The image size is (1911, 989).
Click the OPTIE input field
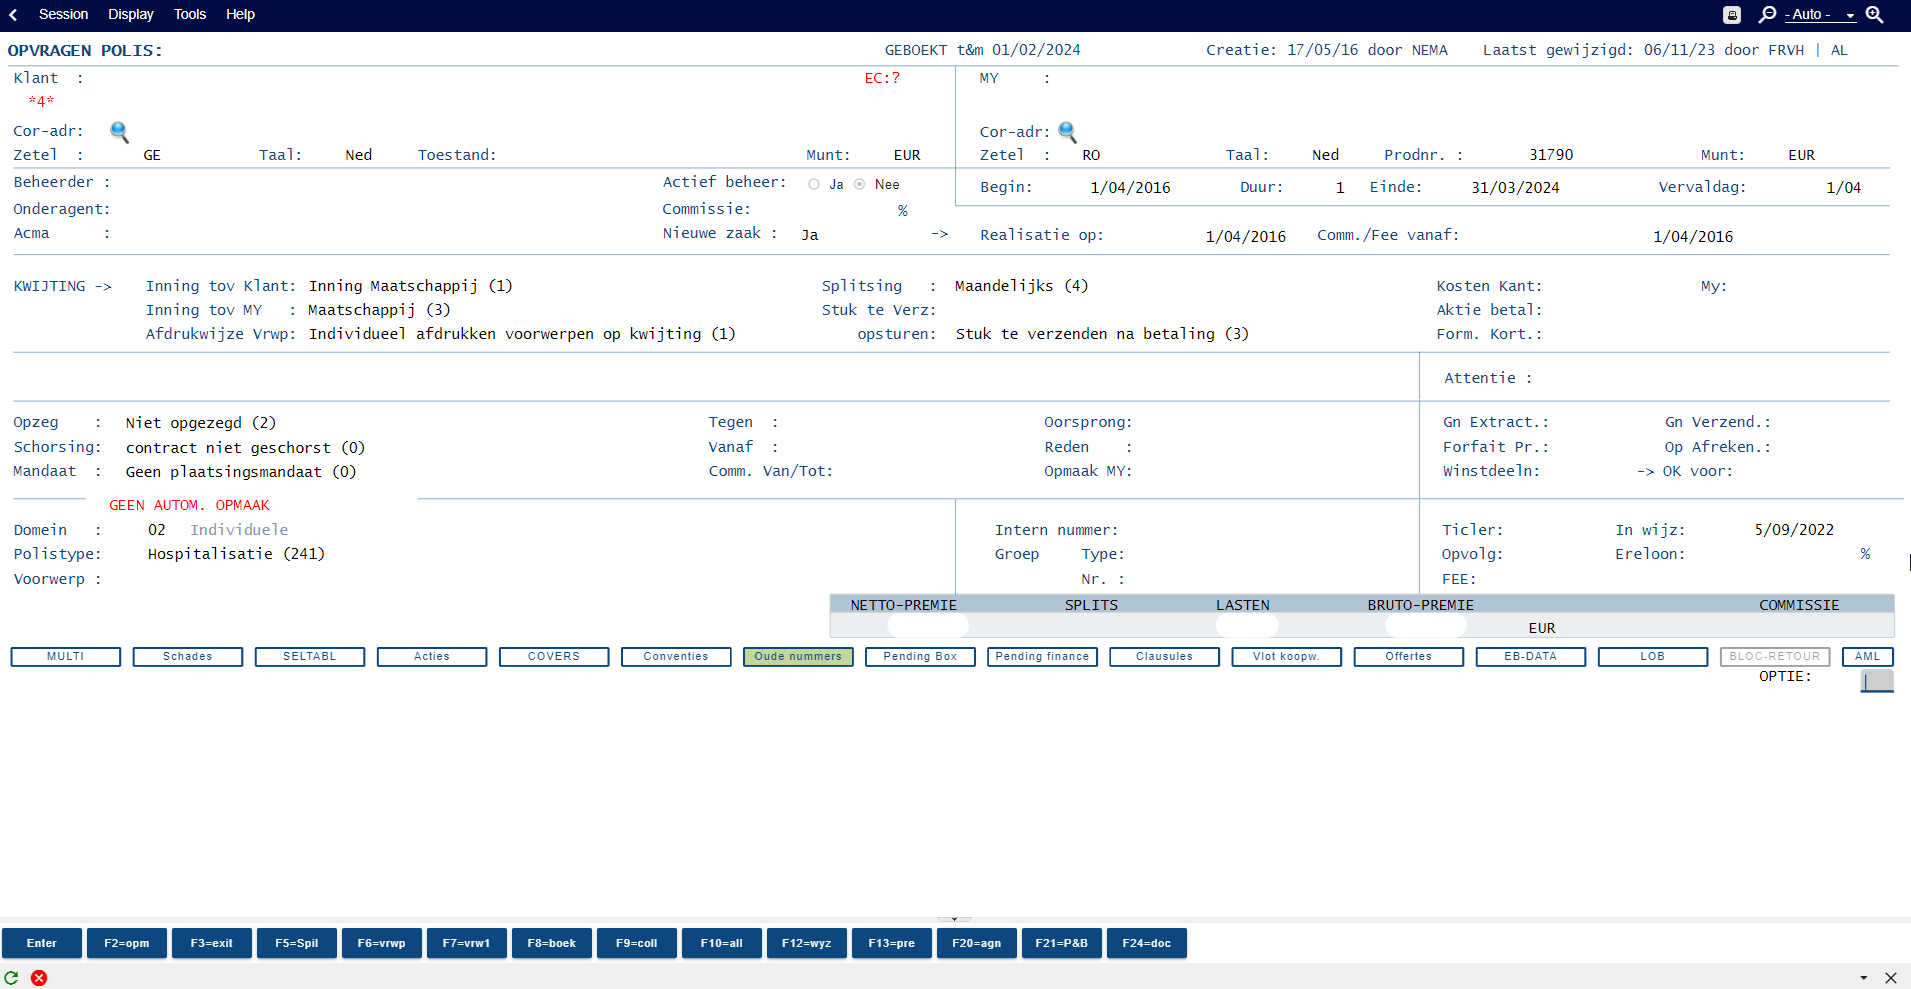pyautogui.click(x=1876, y=680)
